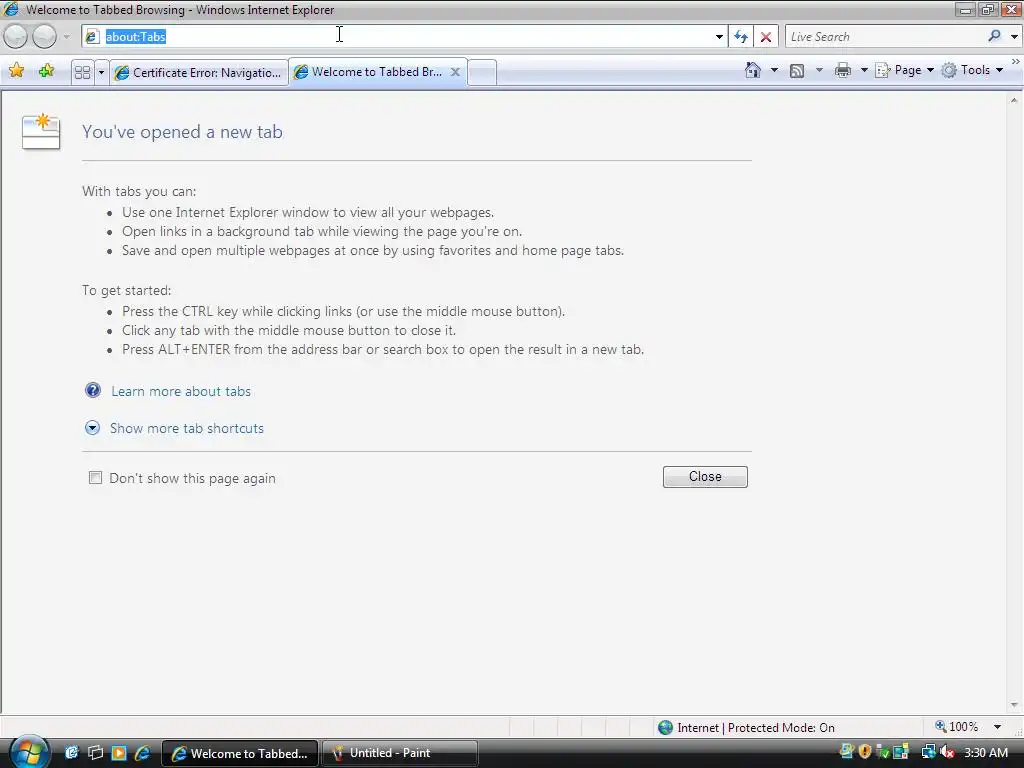Click the Refresh icon beside the address bar
The image size is (1024, 768).
(741, 37)
